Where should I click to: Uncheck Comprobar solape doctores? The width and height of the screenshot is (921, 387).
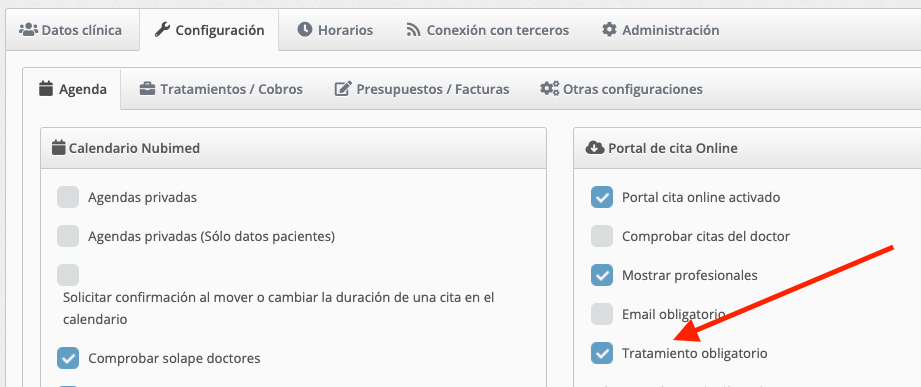point(68,358)
